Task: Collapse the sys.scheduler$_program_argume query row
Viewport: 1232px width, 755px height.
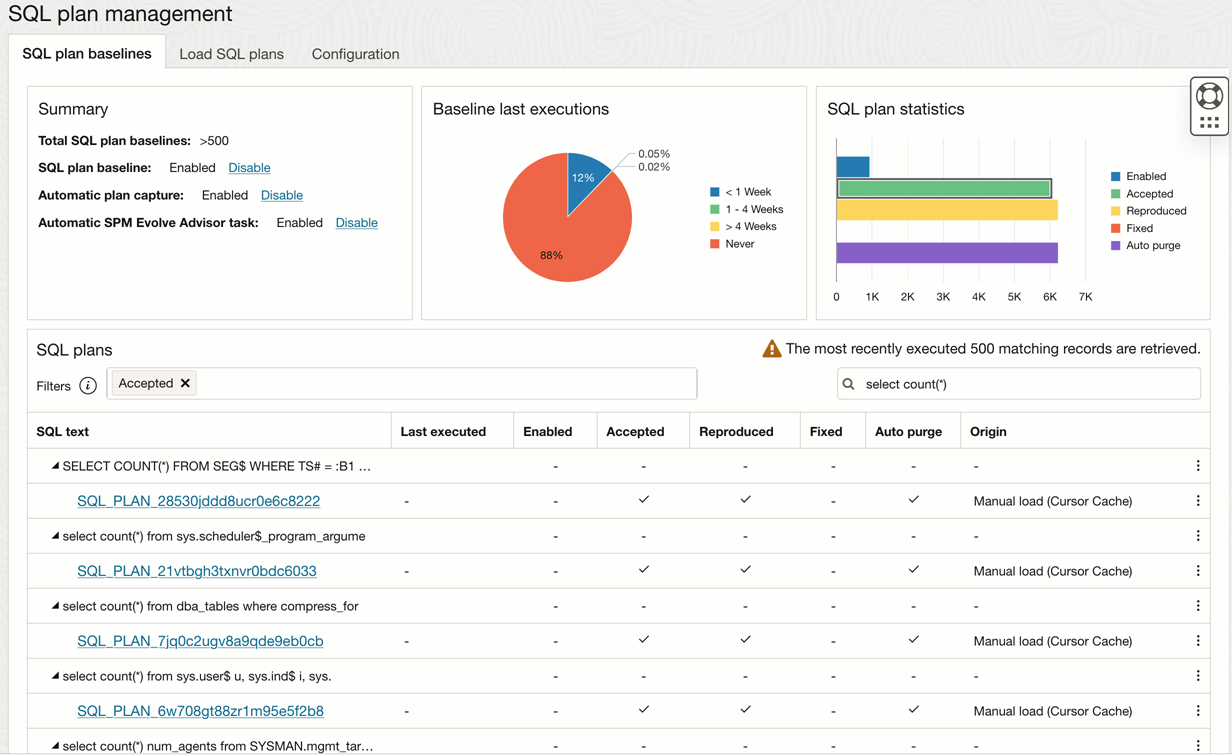Action: click(55, 536)
